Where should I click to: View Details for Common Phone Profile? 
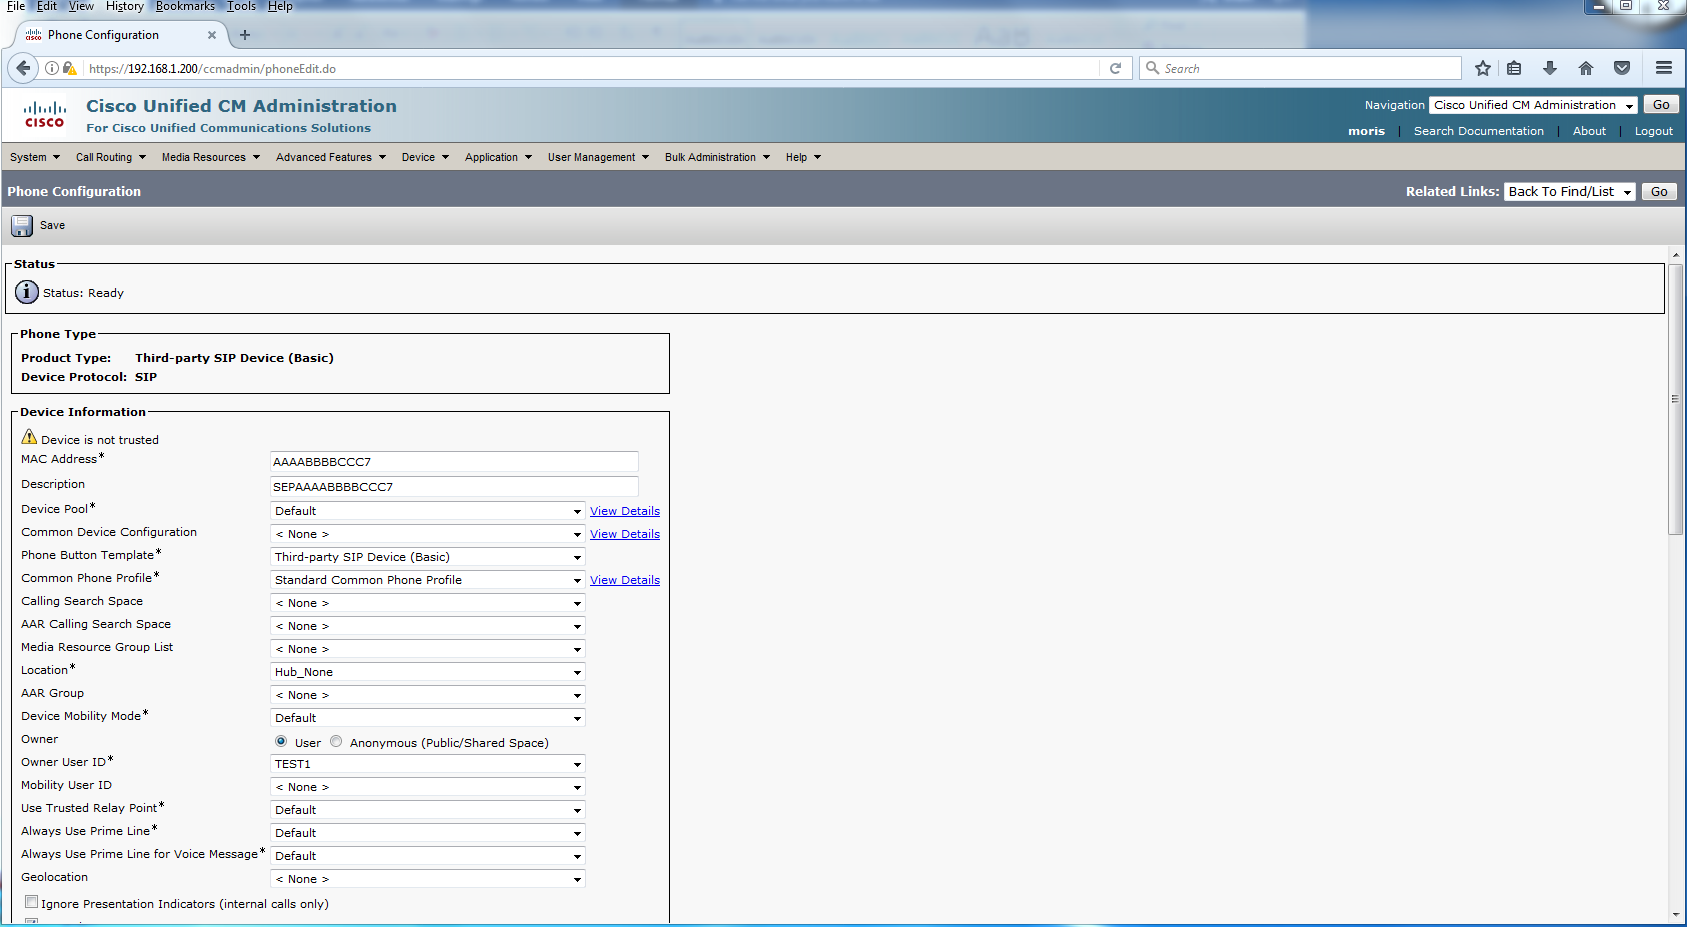[625, 580]
